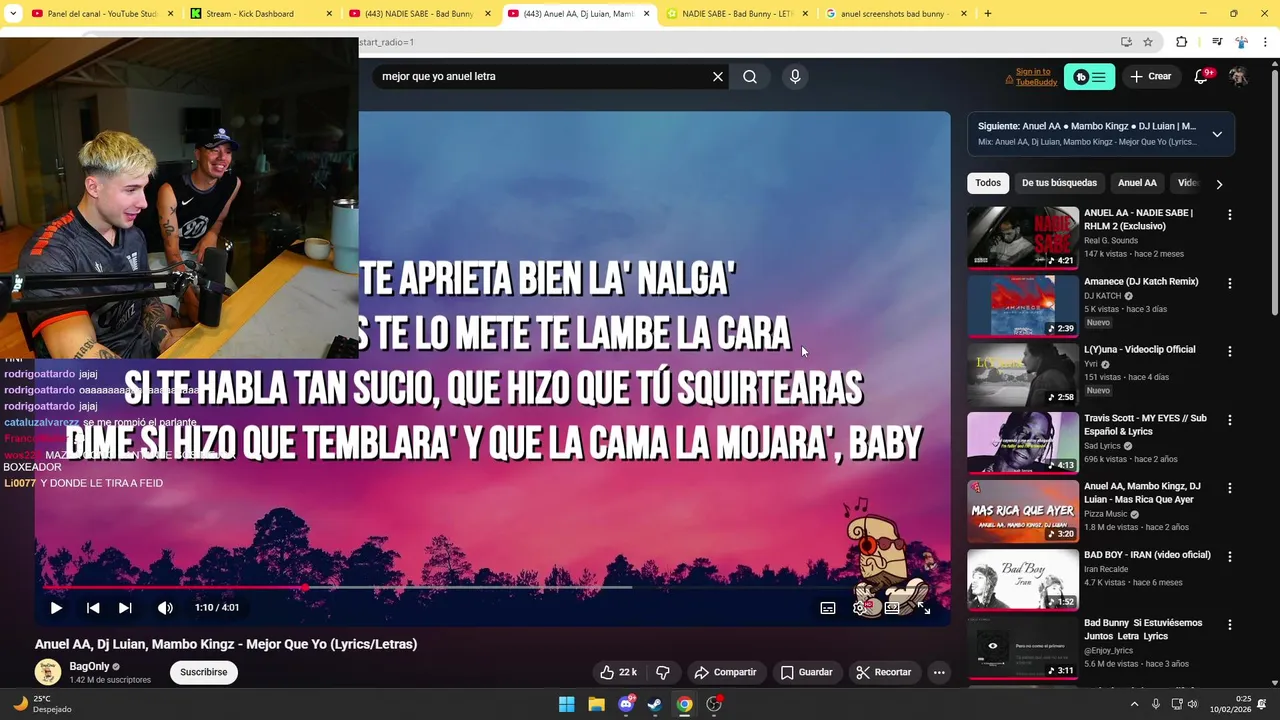
Task: Open options for 'Travis Scott - MY EYES' video
Action: click(x=1230, y=420)
